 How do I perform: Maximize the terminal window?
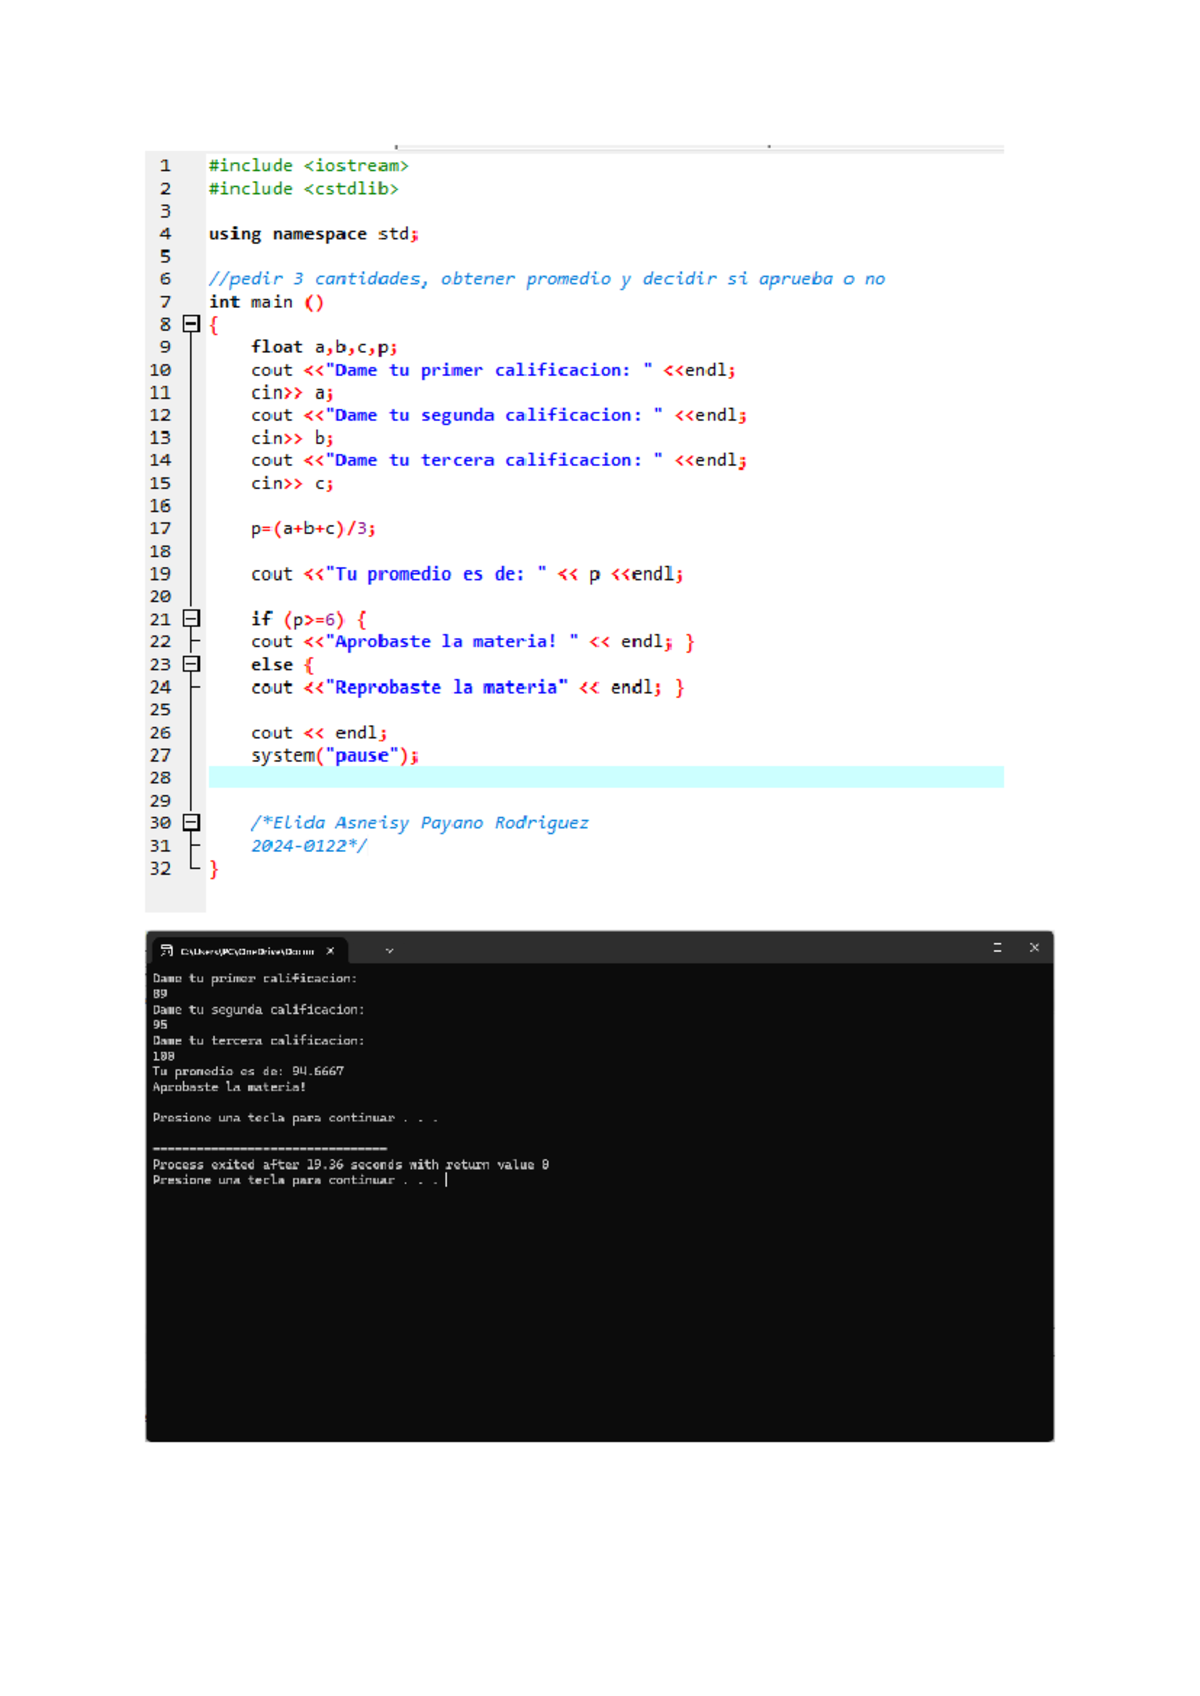pos(997,948)
